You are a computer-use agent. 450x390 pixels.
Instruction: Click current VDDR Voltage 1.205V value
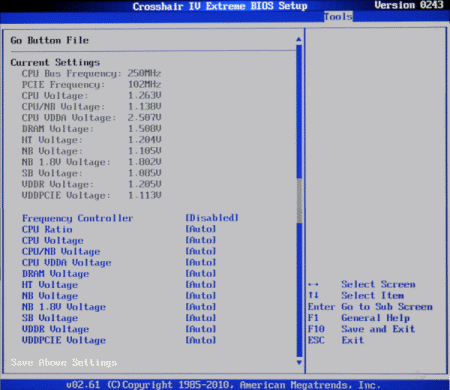[x=144, y=184]
